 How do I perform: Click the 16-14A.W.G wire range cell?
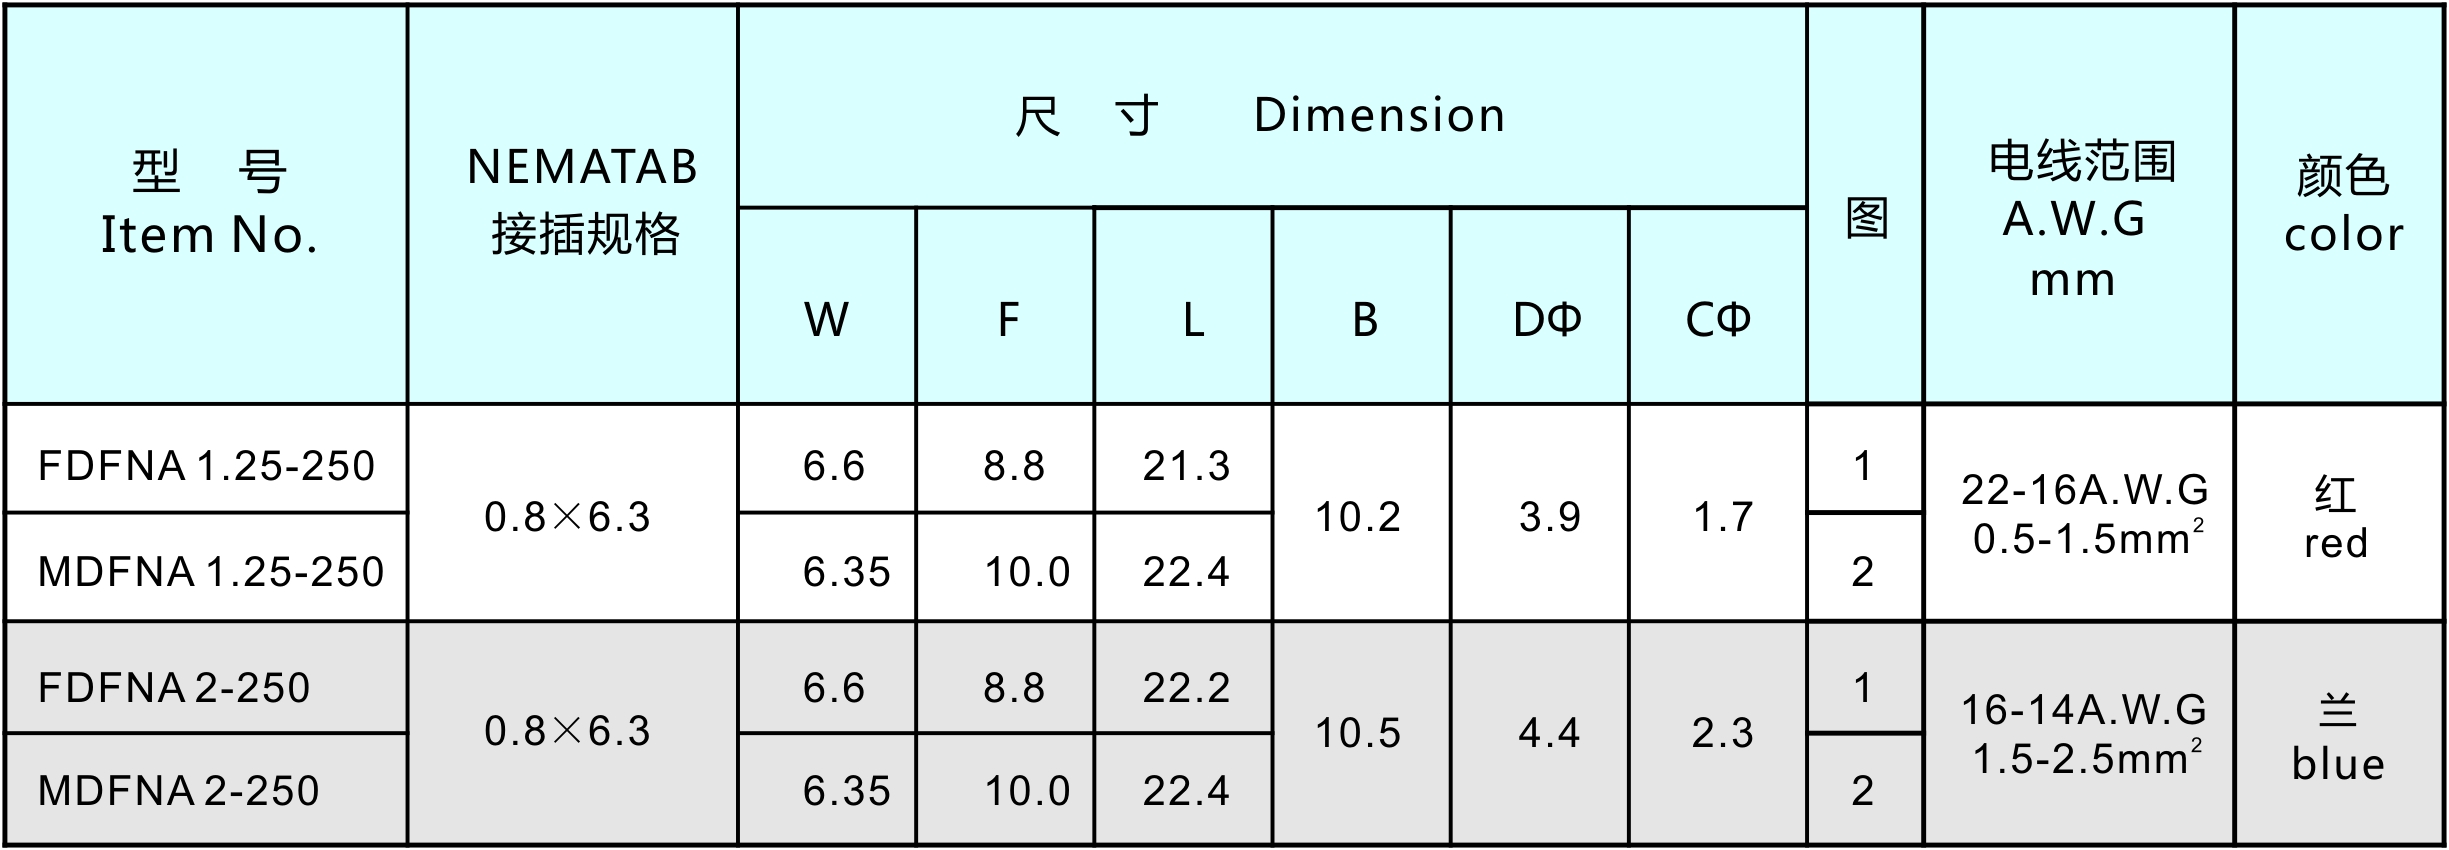click(x=2084, y=734)
